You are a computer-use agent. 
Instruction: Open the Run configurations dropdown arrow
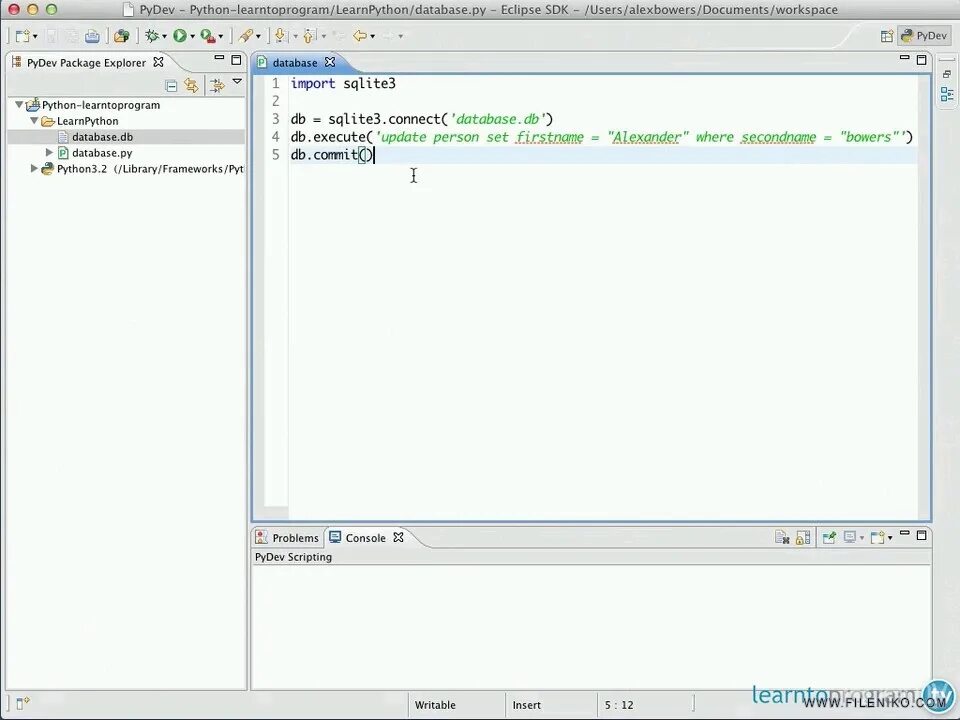pos(192,37)
